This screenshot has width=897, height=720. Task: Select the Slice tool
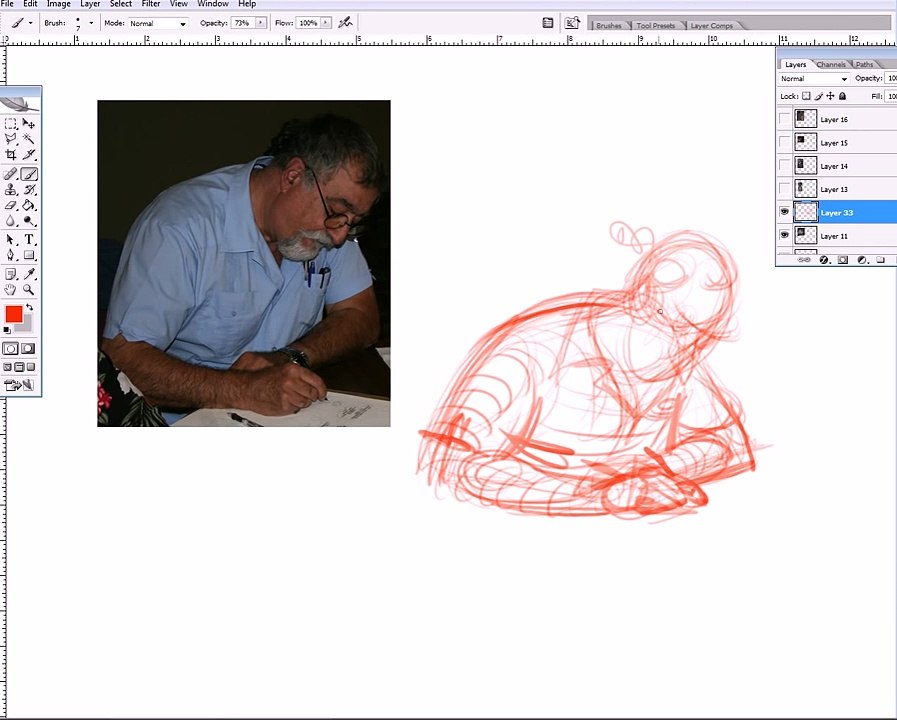point(29,154)
